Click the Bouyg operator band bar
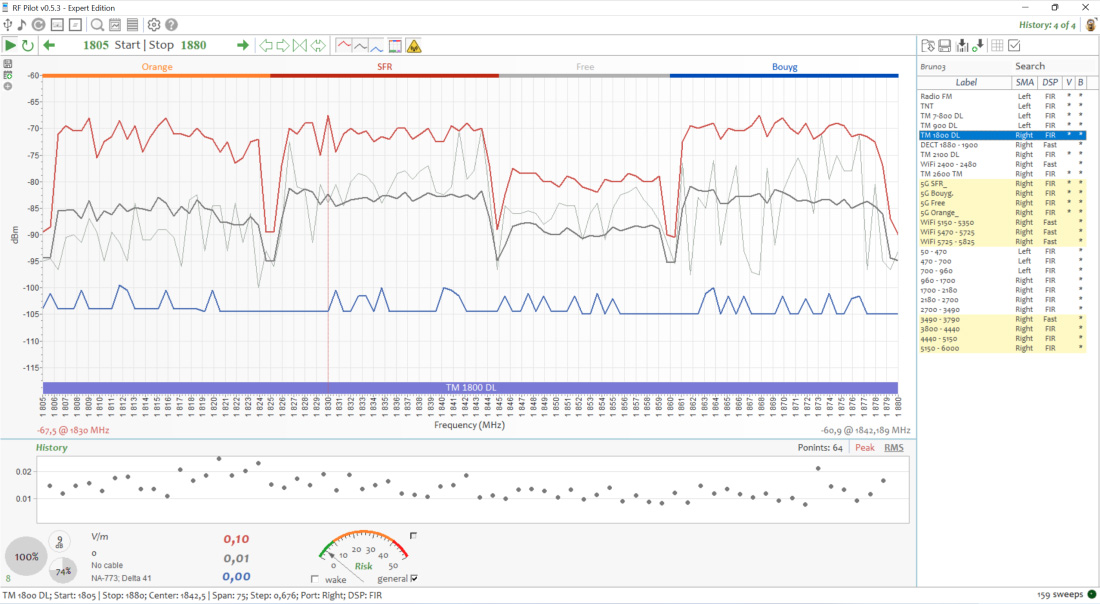 [x=784, y=68]
